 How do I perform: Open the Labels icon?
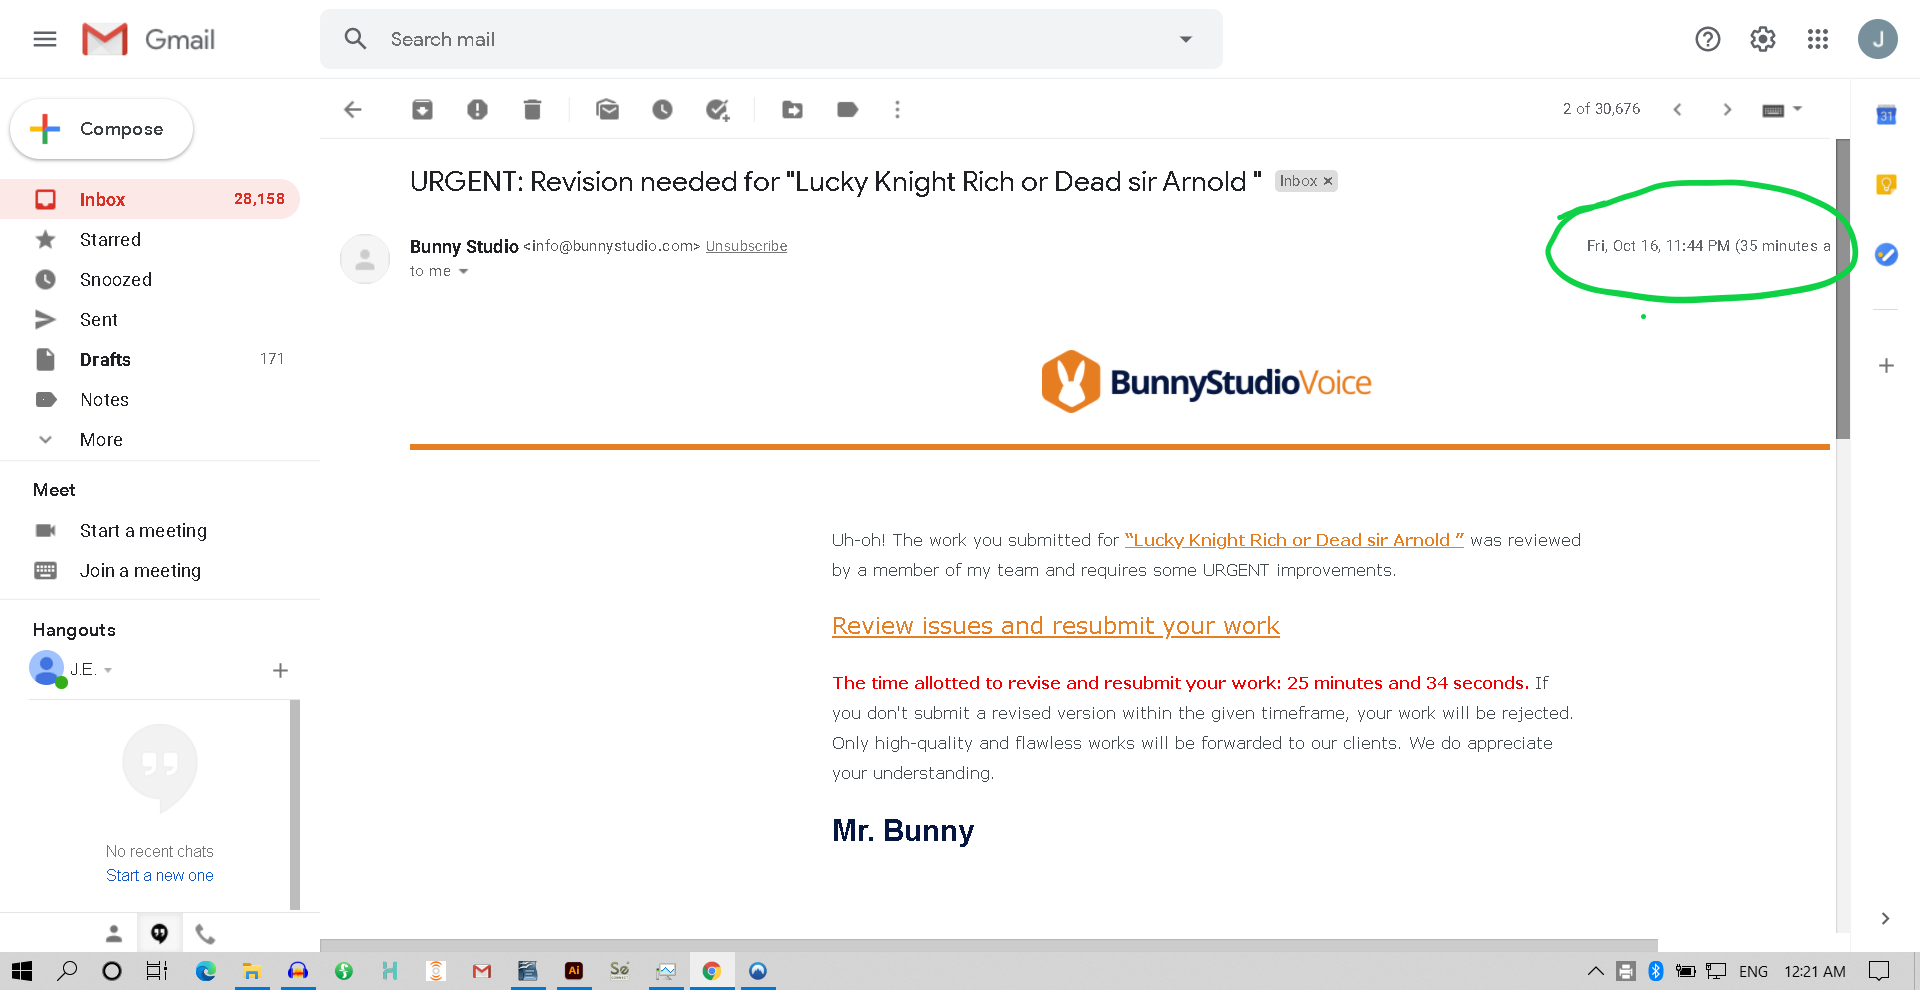point(847,110)
